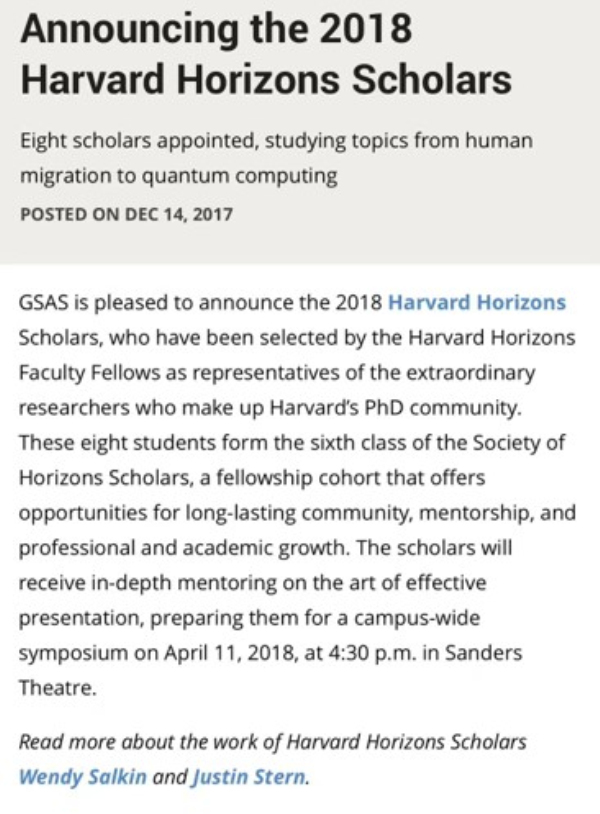Follow the Justin Stern link
The width and height of the screenshot is (600, 814).
249,777
